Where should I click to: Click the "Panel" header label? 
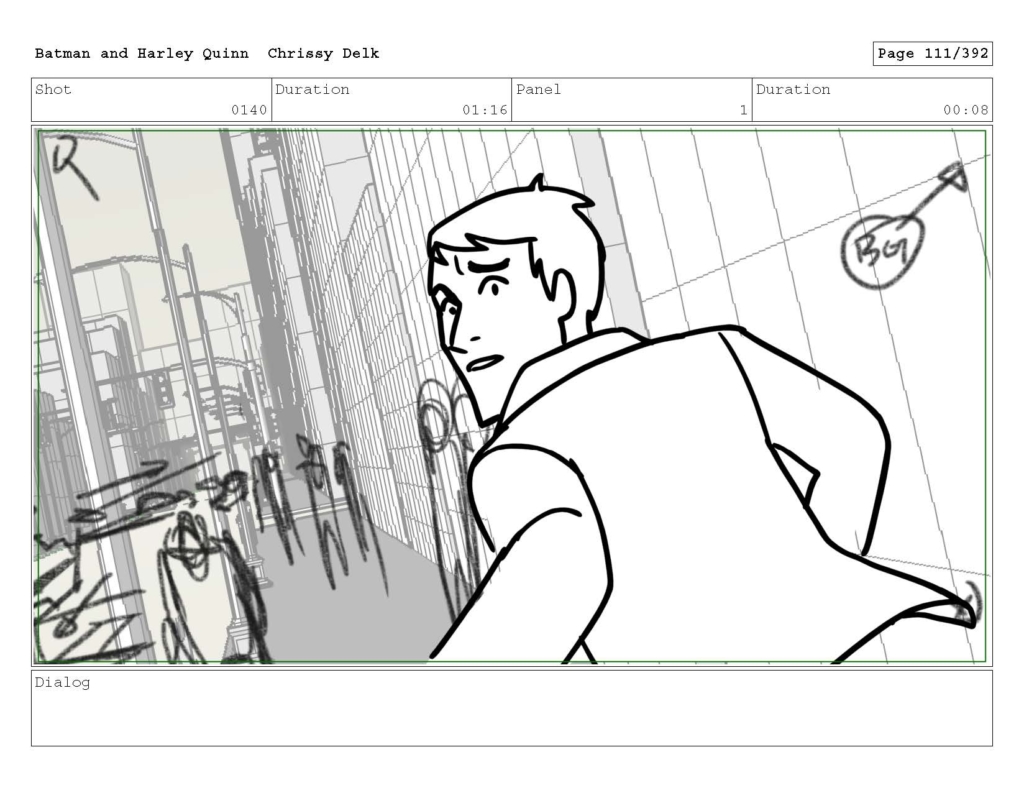click(x=538, y=89)
